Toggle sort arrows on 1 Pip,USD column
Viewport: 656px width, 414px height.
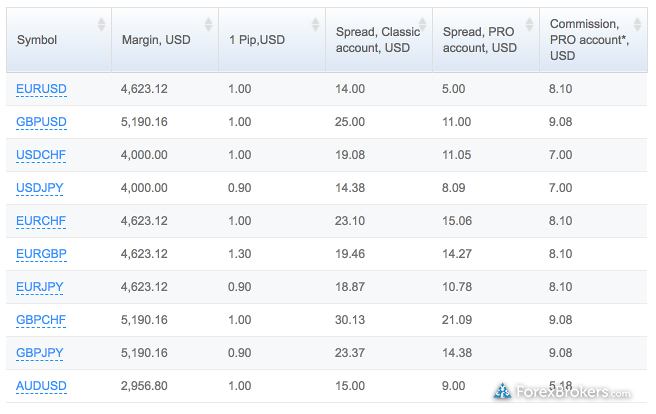[315, 24]
